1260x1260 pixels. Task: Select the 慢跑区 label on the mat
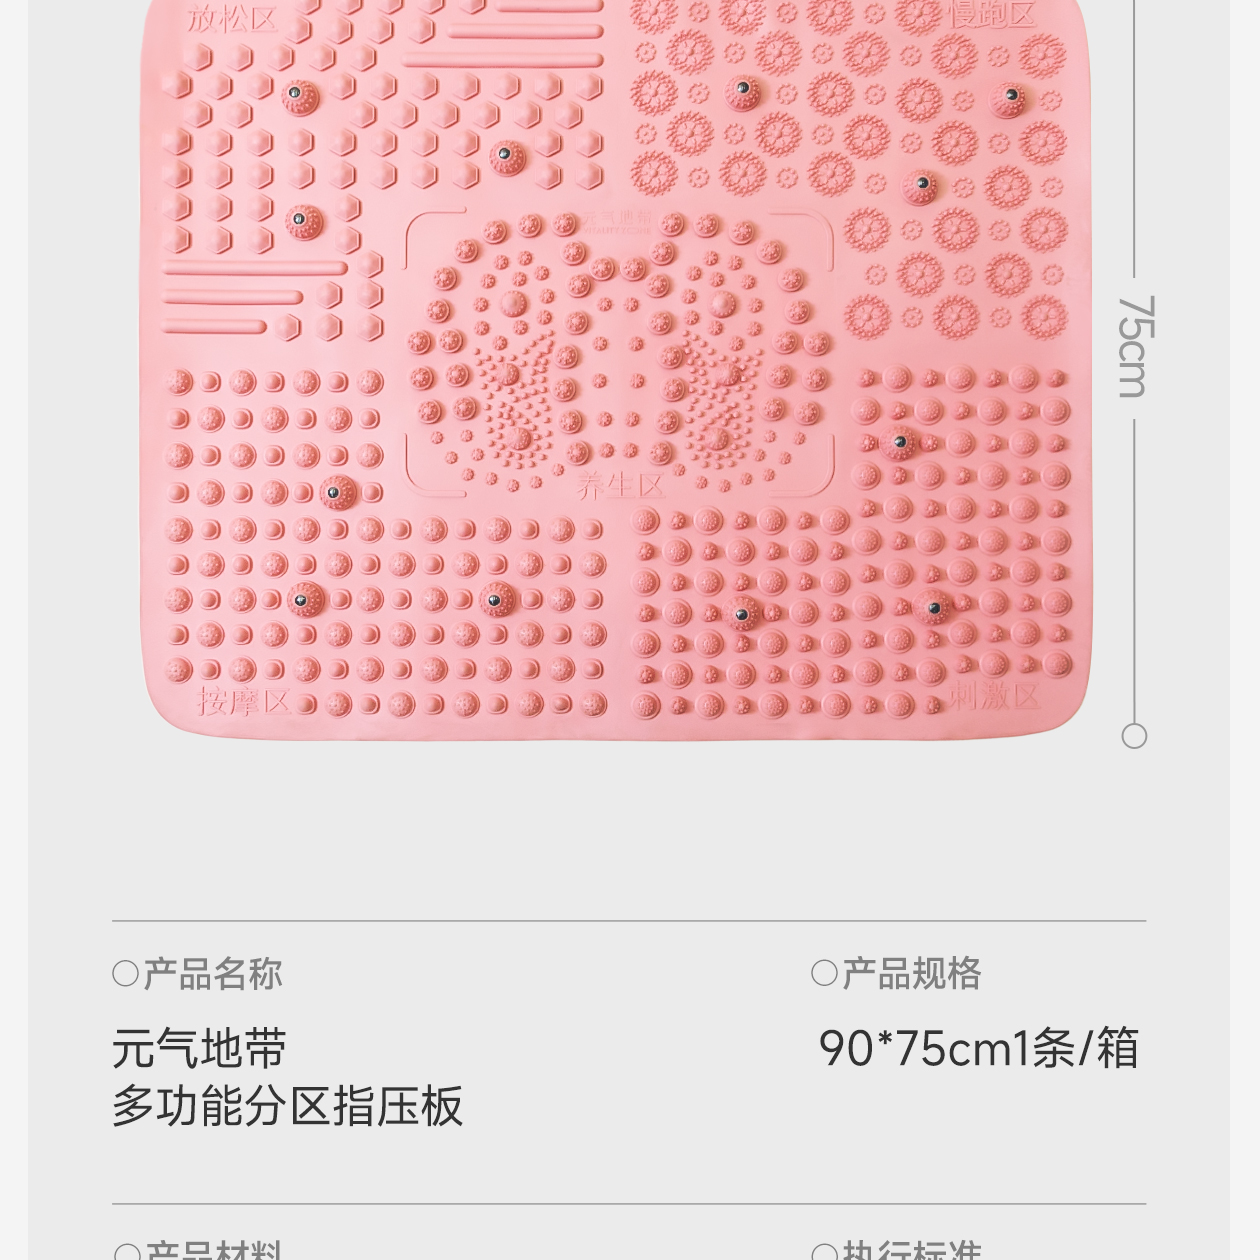991,14
